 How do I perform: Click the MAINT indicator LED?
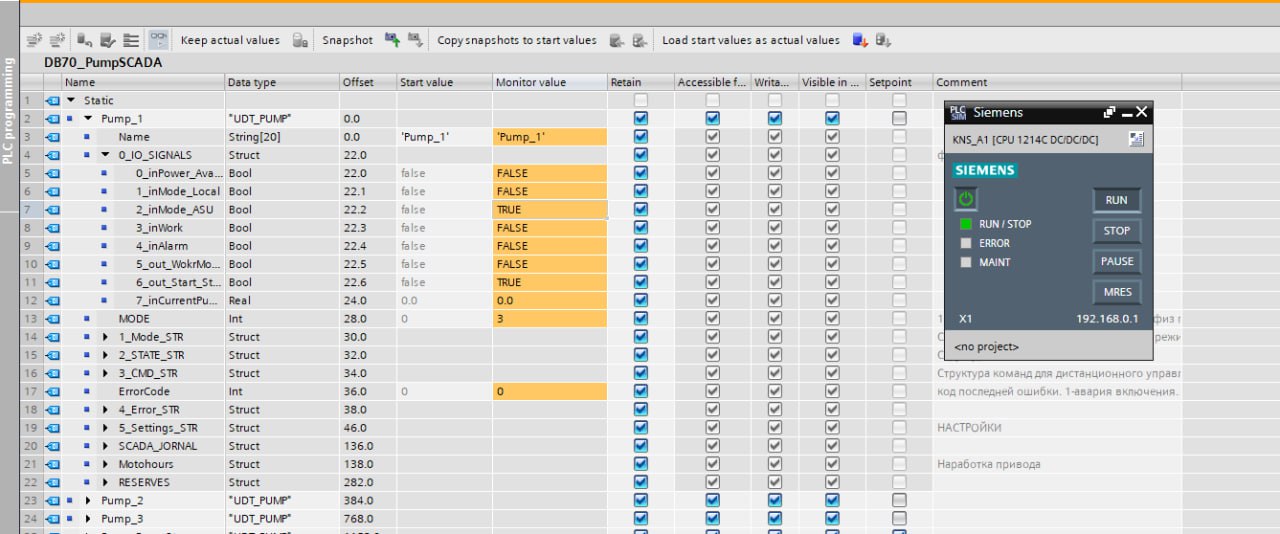[966, 262]
